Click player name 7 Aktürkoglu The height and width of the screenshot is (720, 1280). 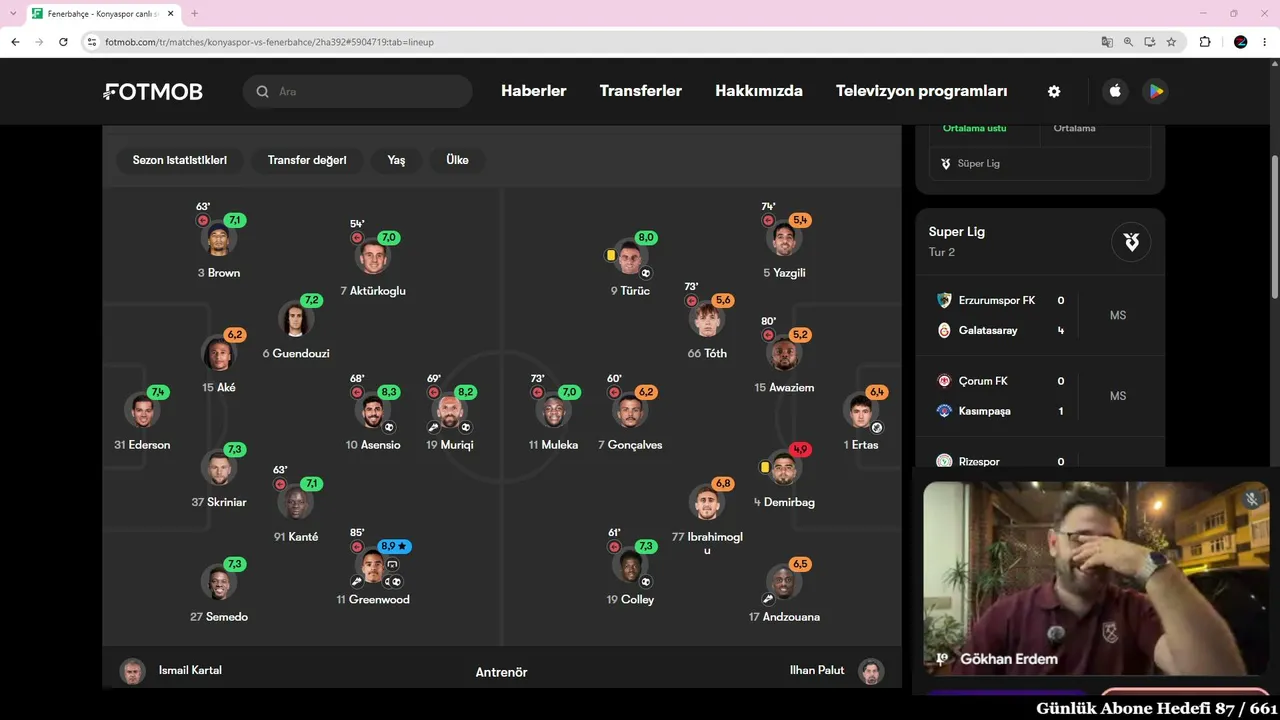pos(373,291)
